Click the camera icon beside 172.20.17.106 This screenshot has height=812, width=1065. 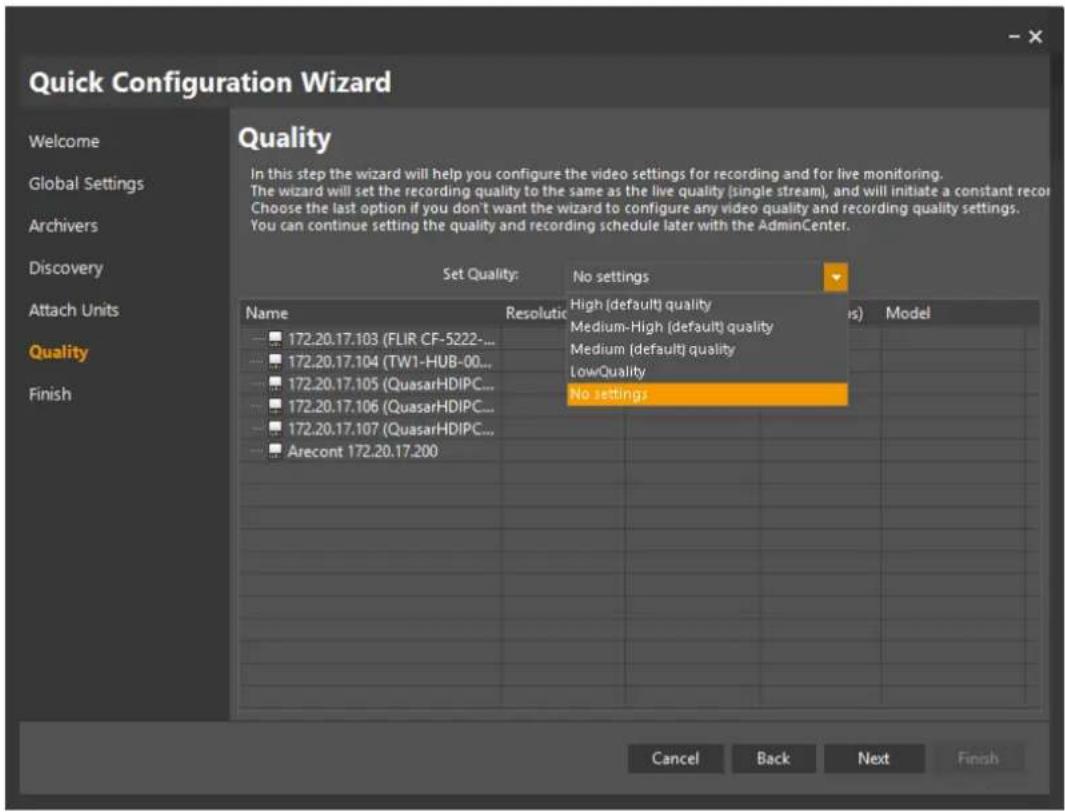275,405
